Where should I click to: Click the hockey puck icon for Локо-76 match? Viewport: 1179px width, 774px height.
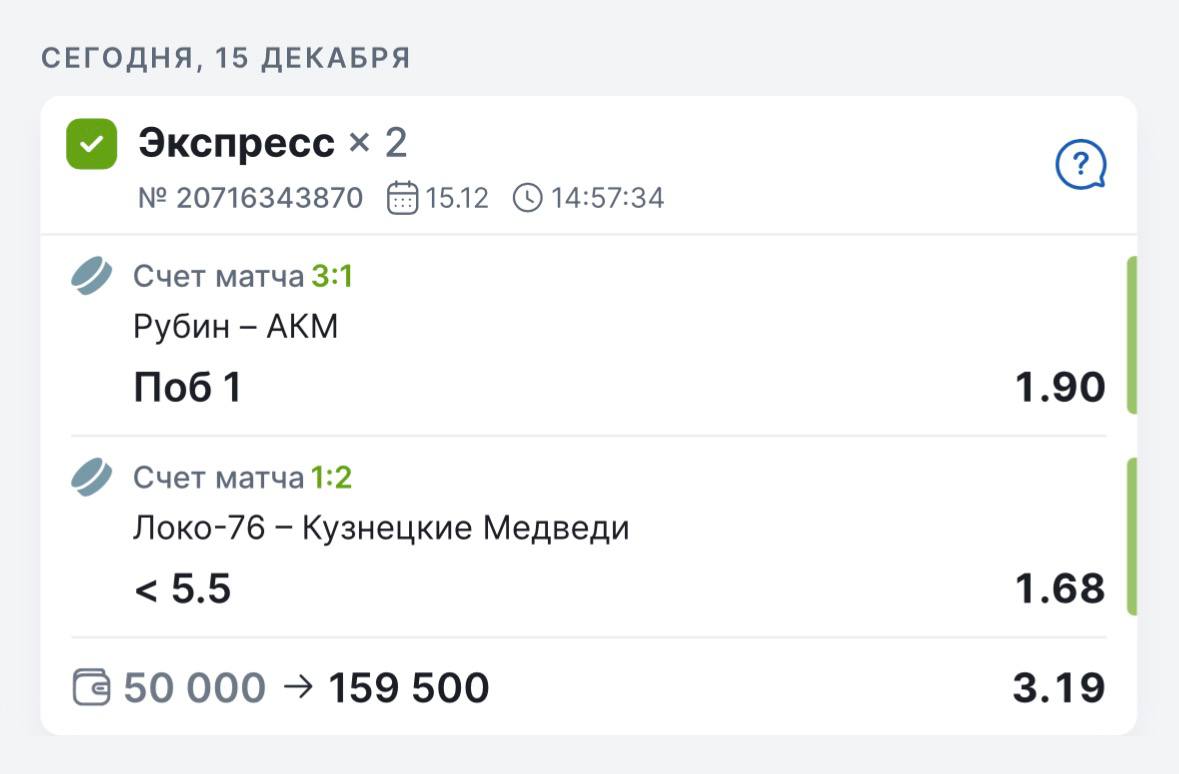coord(94,478)
